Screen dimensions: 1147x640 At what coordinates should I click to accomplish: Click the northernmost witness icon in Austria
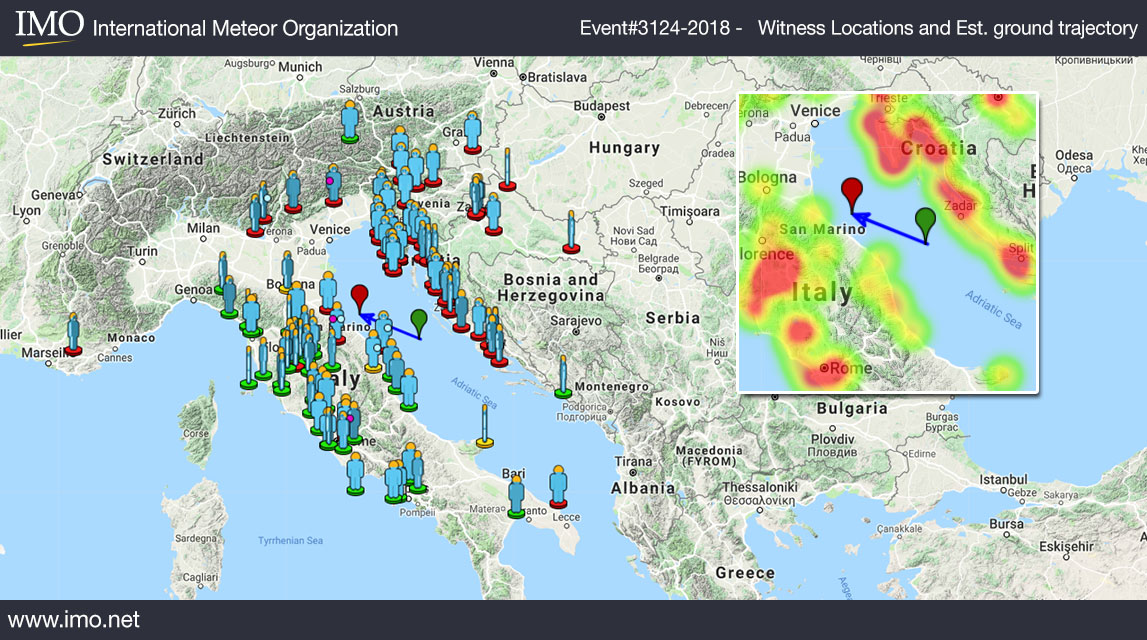[350, 120]
